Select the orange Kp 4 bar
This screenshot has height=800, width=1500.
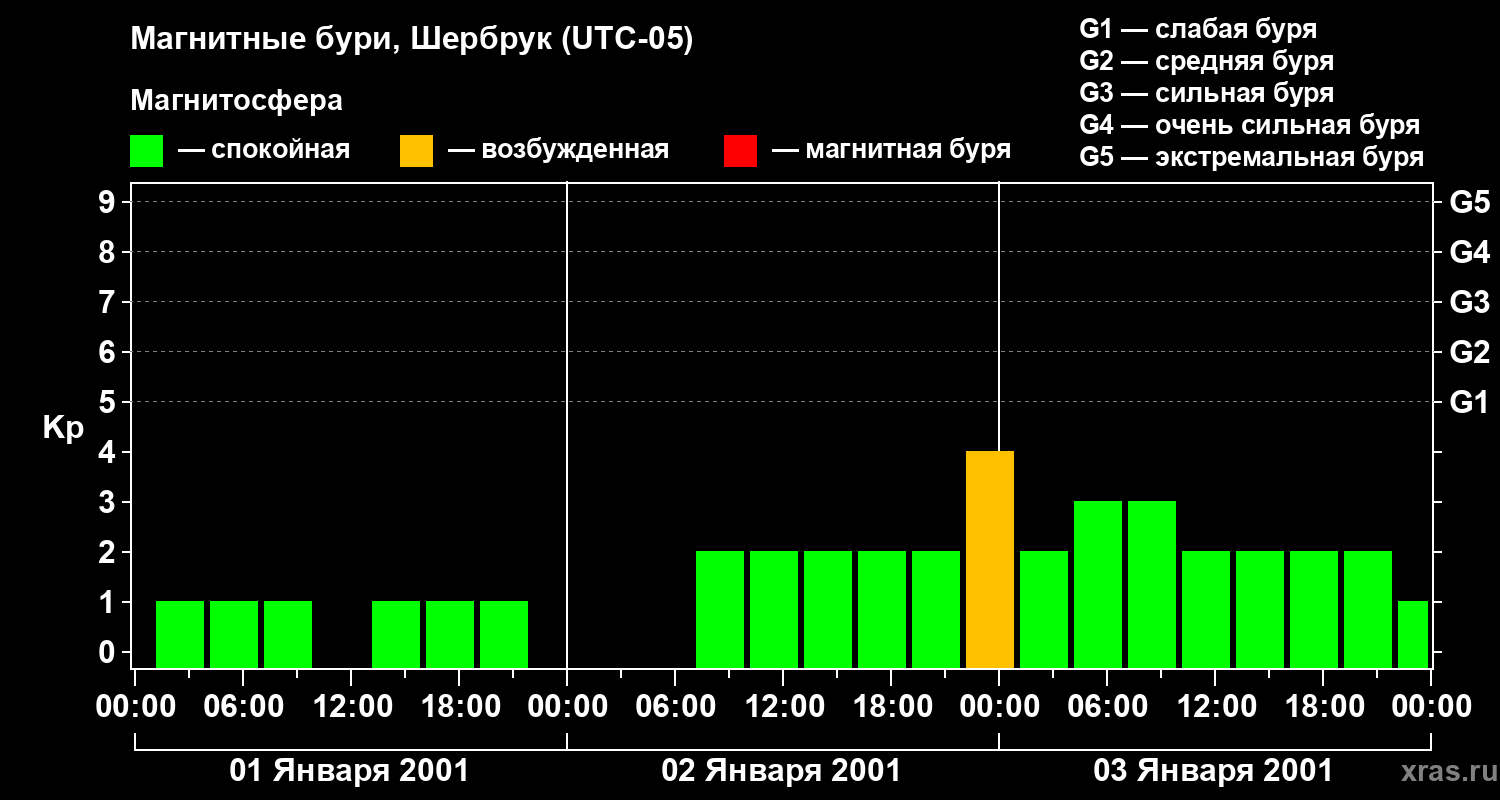[990, 560]
